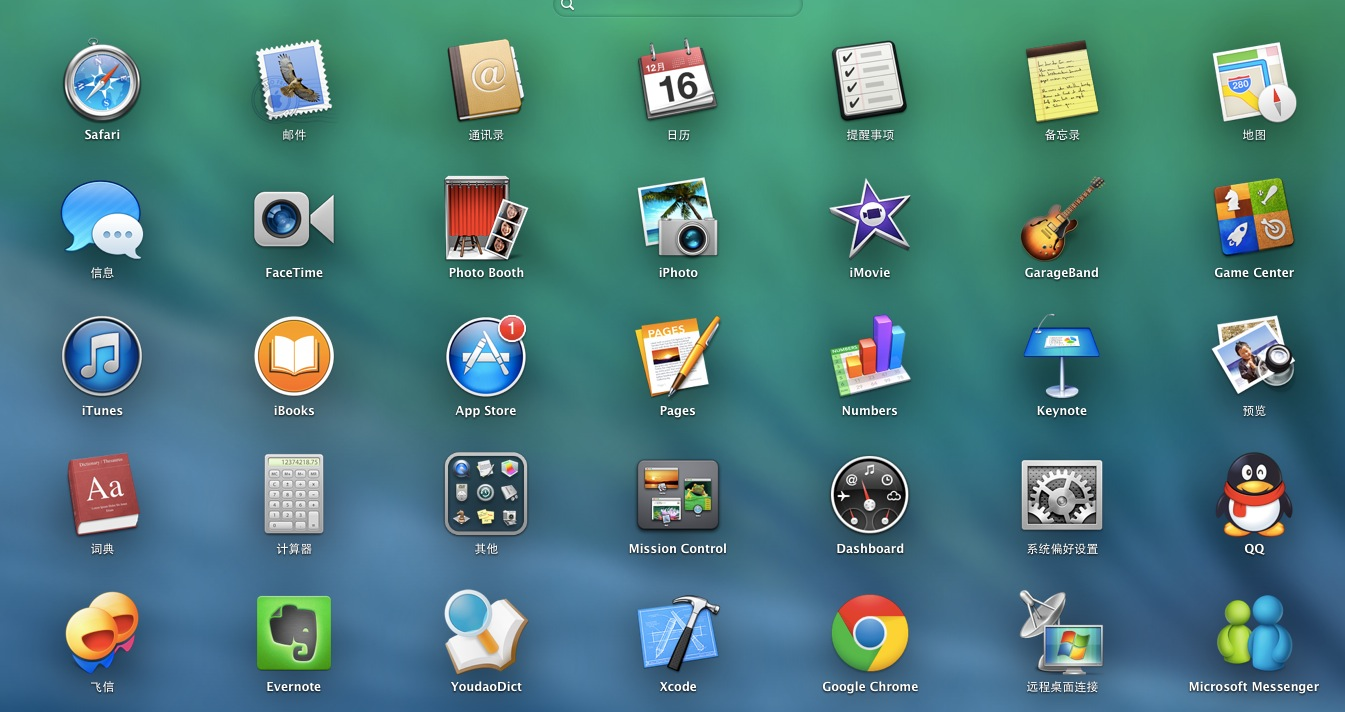Launch Xcode hammer icon
The width and height of the screenshot is (1345, 712).
point(678,633)
